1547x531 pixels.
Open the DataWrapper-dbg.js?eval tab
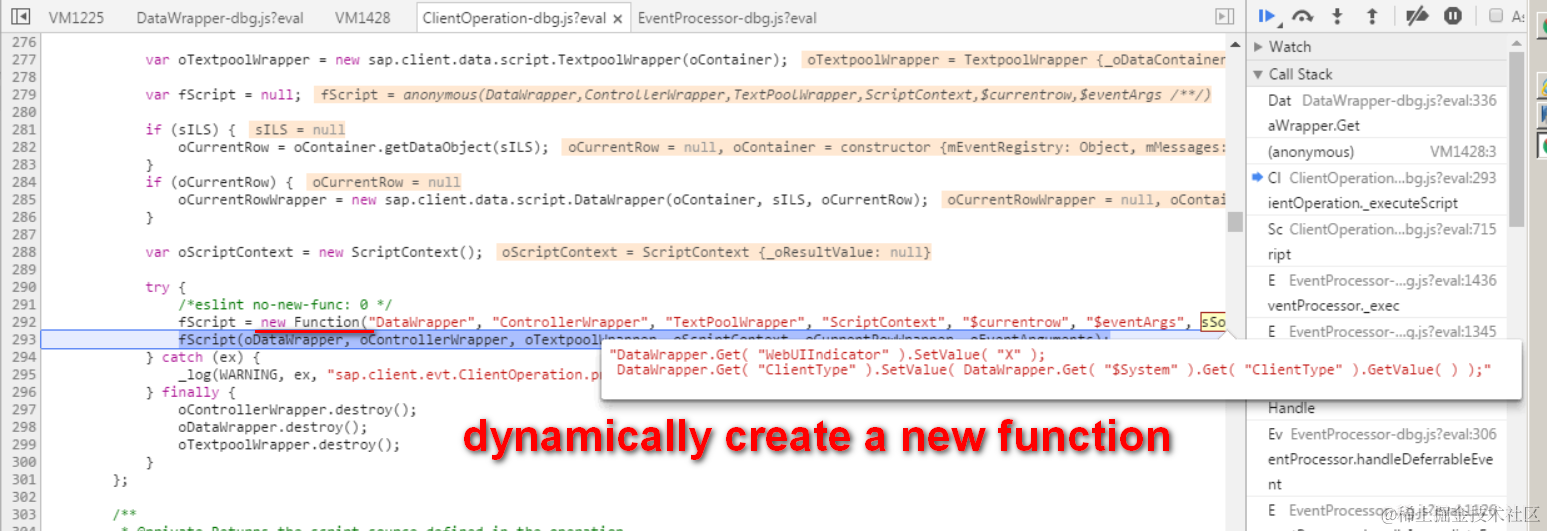220,18
